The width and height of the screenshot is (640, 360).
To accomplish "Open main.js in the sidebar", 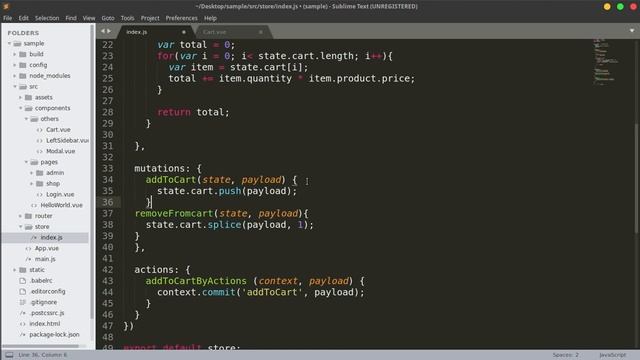I will pos(45,259).
